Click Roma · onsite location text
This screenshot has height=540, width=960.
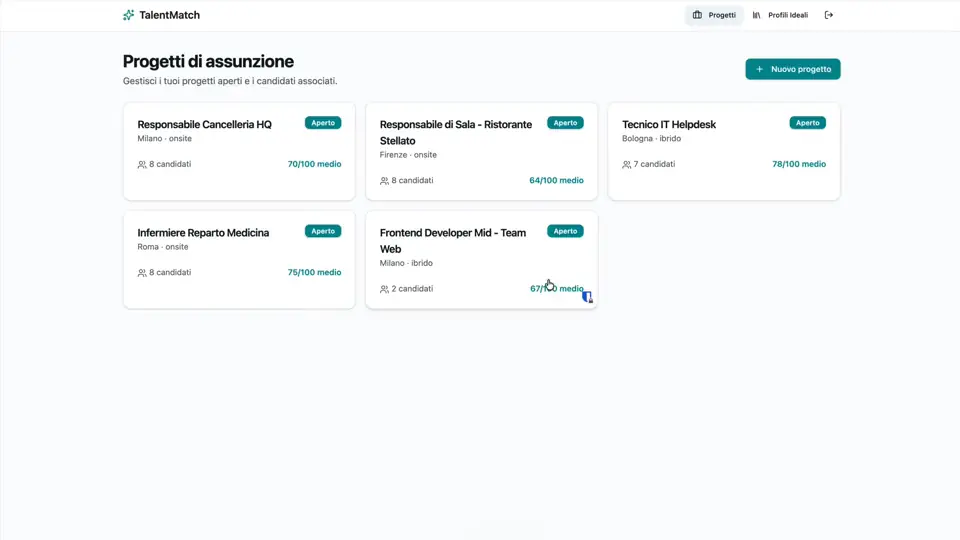tap(163, 247)
